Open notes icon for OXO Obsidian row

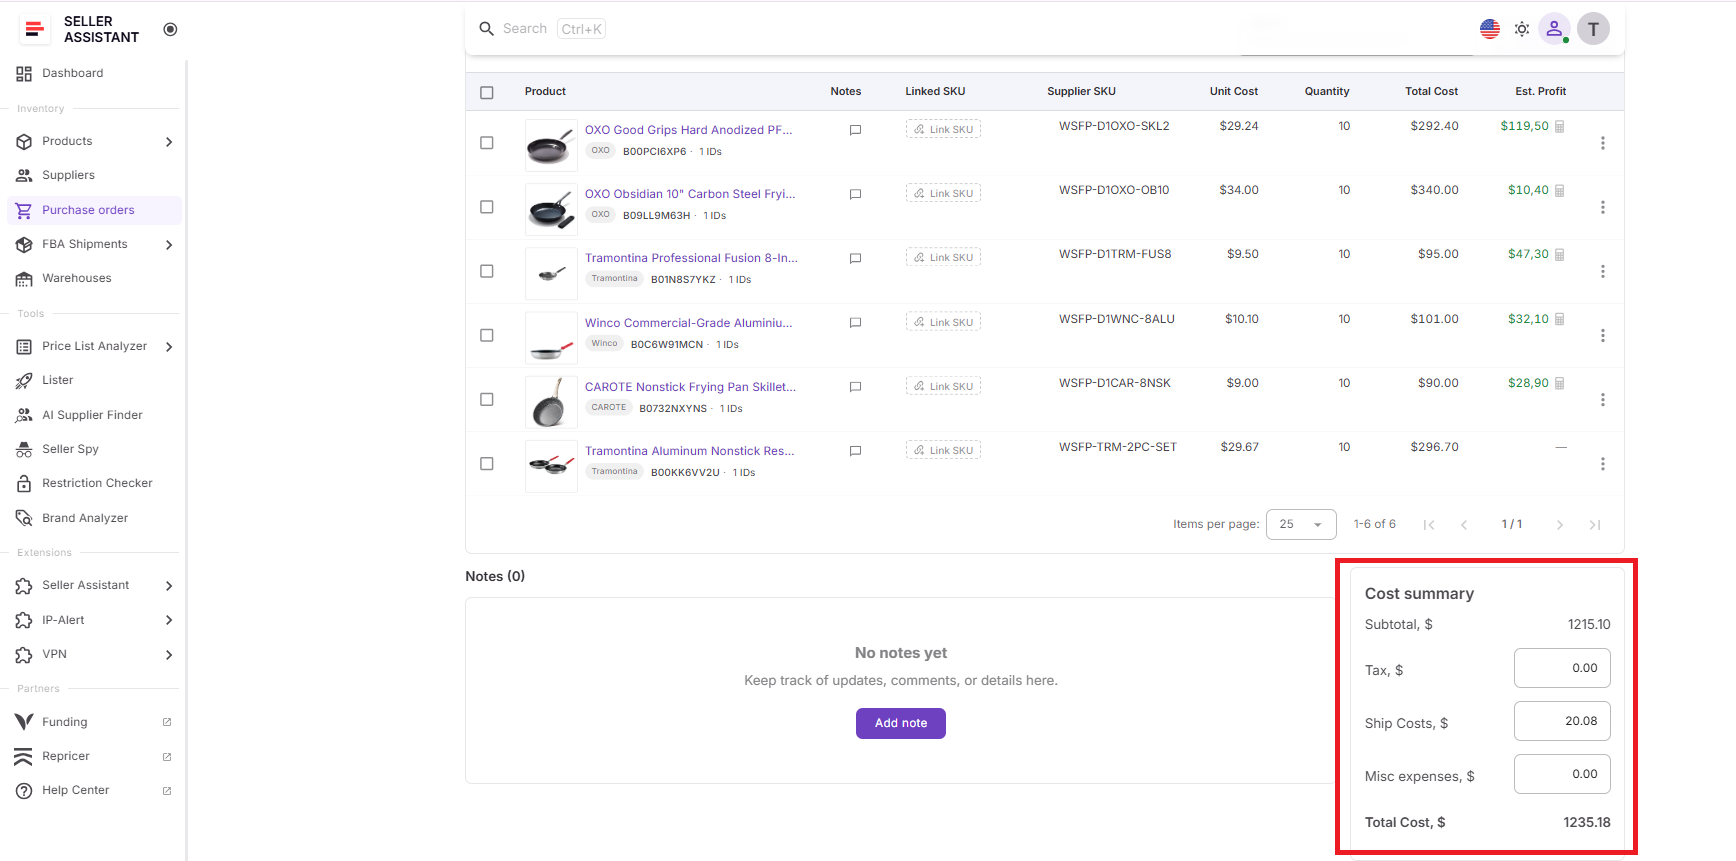855,194
